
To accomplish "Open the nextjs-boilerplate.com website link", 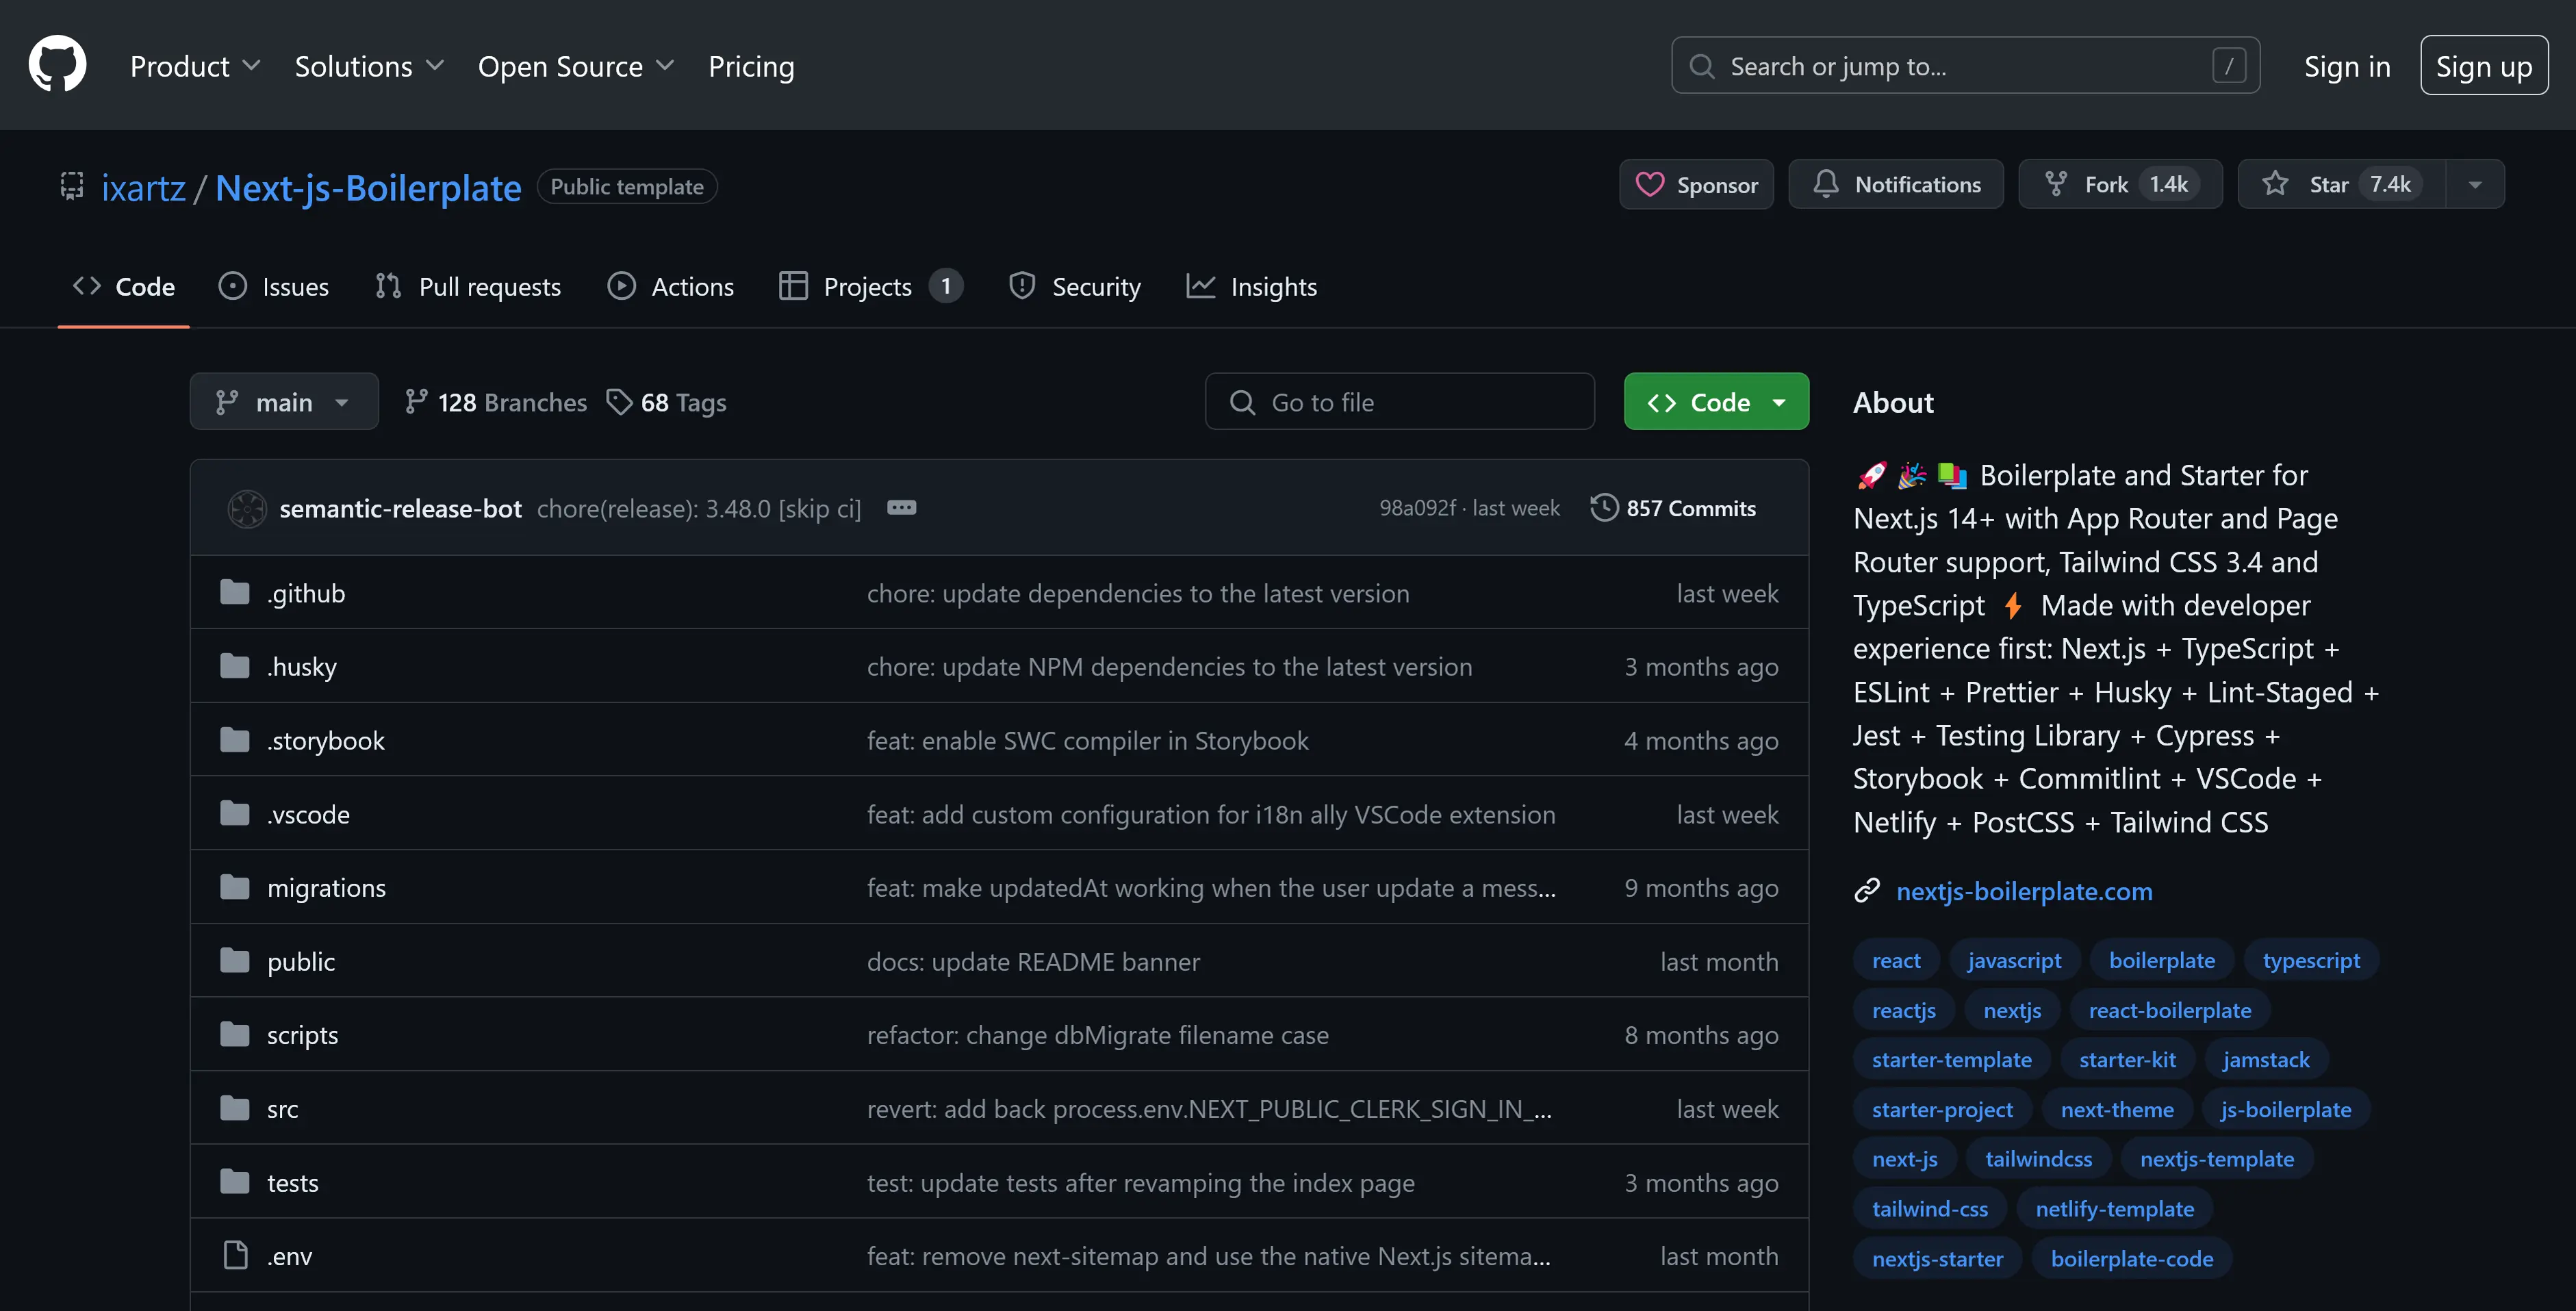I will click(2024, 891).
